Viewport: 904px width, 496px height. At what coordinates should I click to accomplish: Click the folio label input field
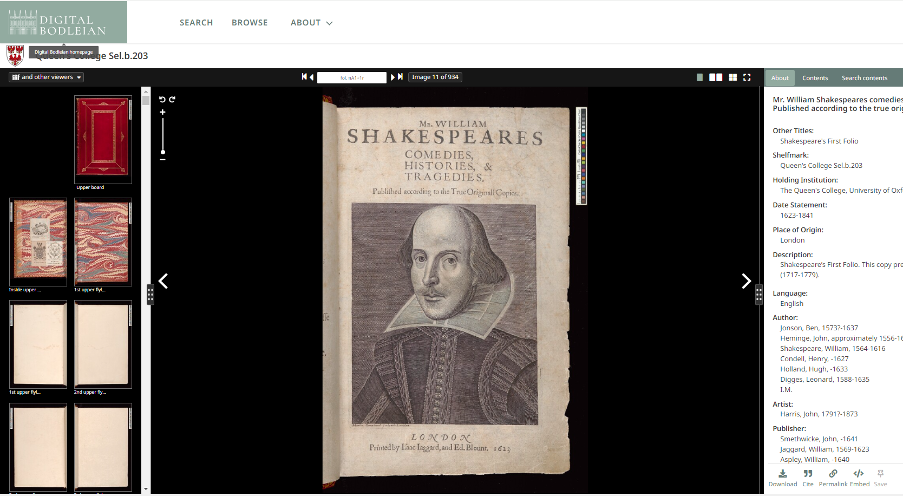[x=352, y=77]
